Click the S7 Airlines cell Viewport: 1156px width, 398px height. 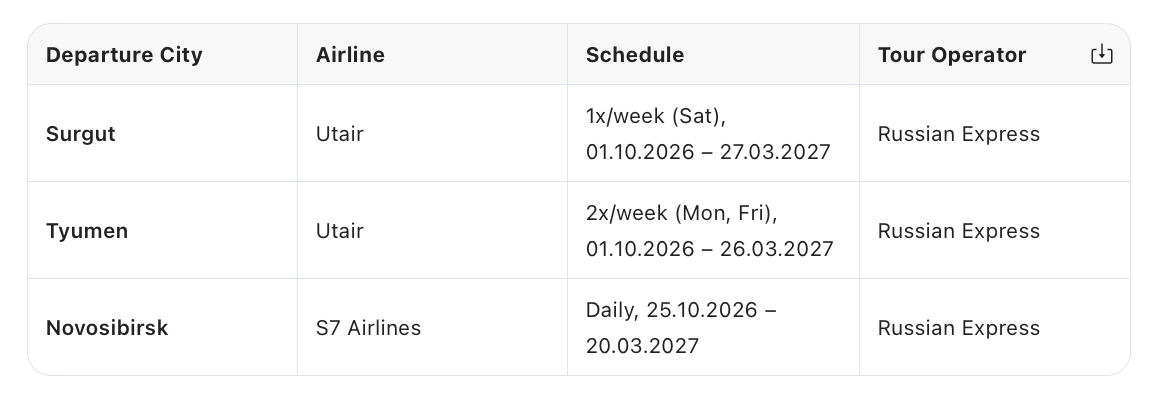(369, 328)
